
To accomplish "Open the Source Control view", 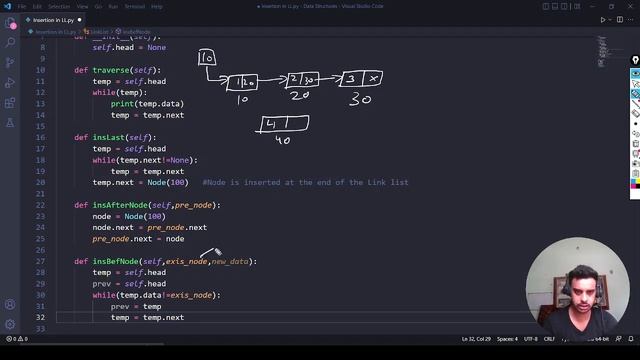I will 10,62.
